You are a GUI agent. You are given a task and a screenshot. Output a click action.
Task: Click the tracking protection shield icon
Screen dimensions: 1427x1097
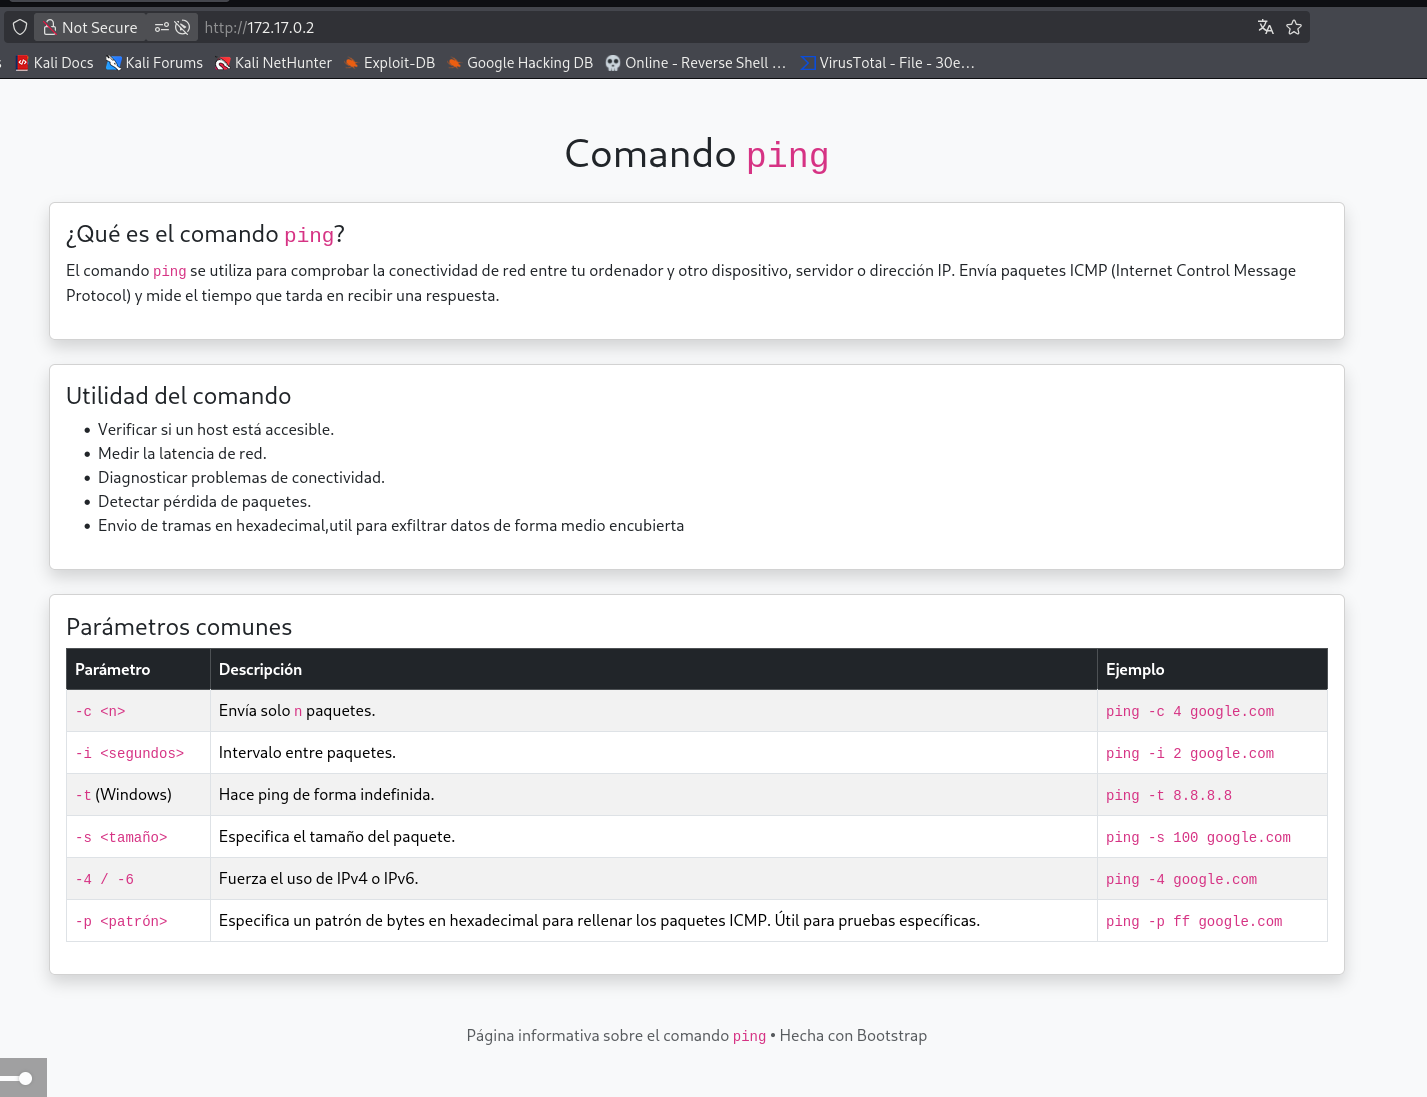pos(20,27)
